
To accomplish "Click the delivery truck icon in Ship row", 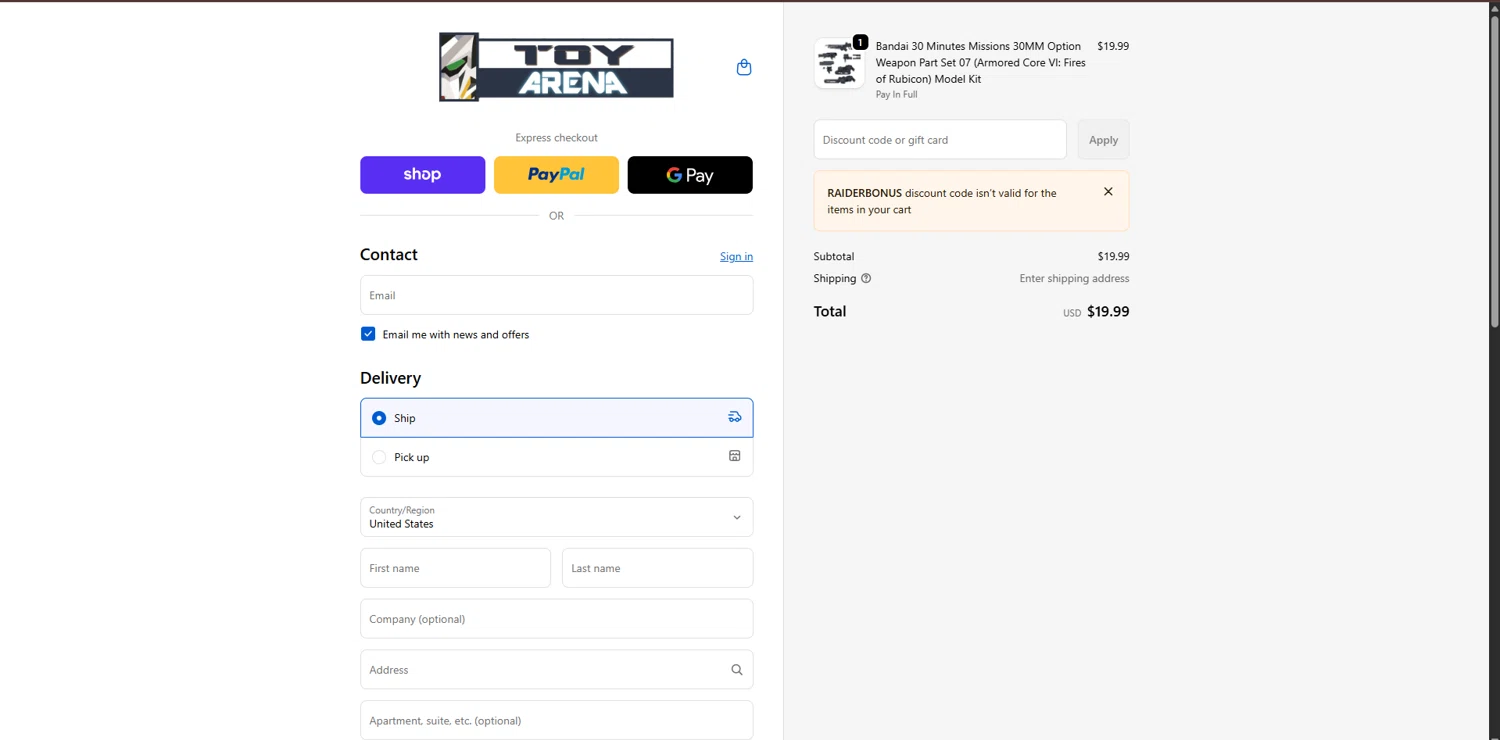I will 735,417.
